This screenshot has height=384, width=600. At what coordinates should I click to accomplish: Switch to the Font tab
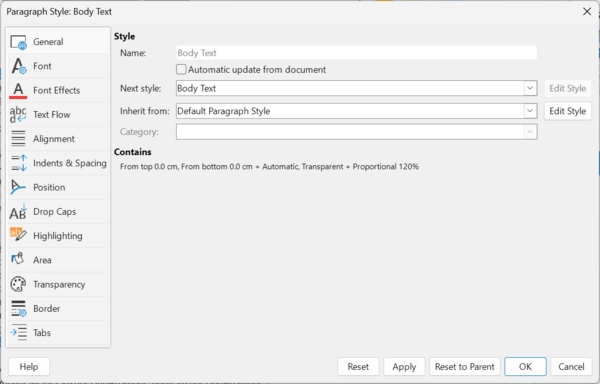pos(42,66)
